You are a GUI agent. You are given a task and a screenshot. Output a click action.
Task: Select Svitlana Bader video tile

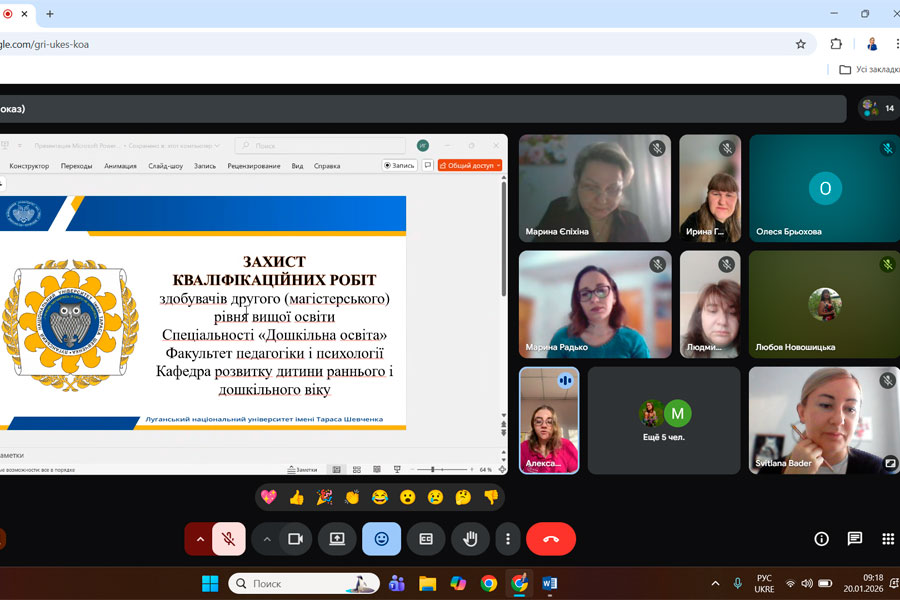[824, 420]
